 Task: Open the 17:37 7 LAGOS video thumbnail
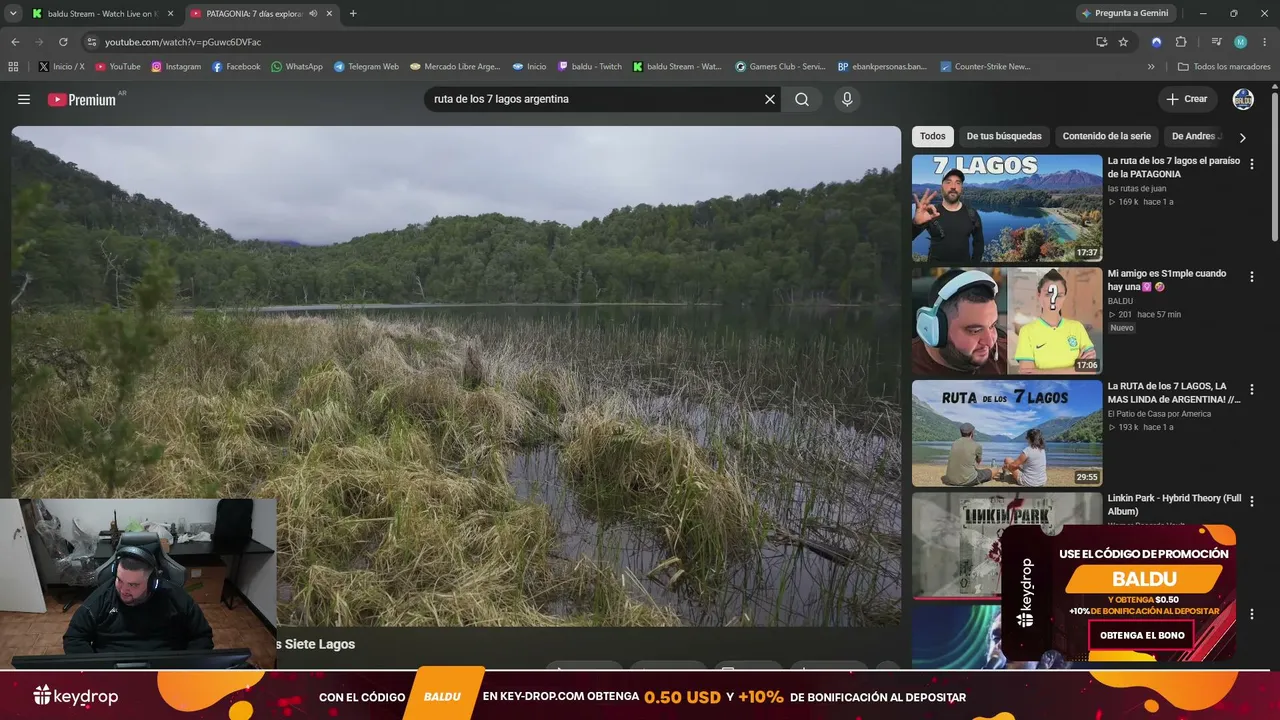coord(1007,208)
